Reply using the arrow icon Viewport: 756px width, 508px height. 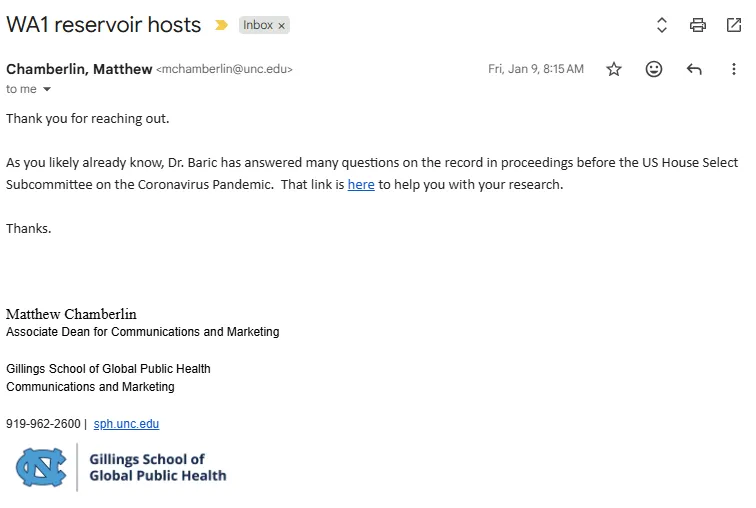pyautogui.click(x=694, y=69)
